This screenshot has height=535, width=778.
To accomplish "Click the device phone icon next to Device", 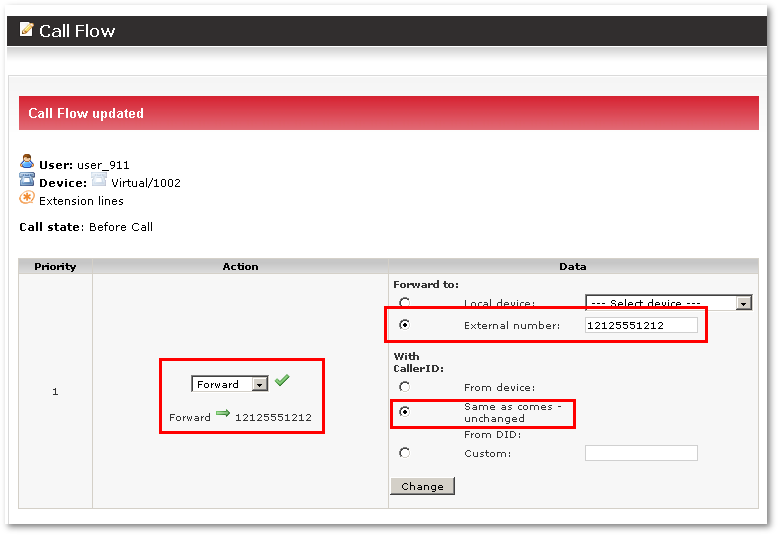I will coord(27,180).
